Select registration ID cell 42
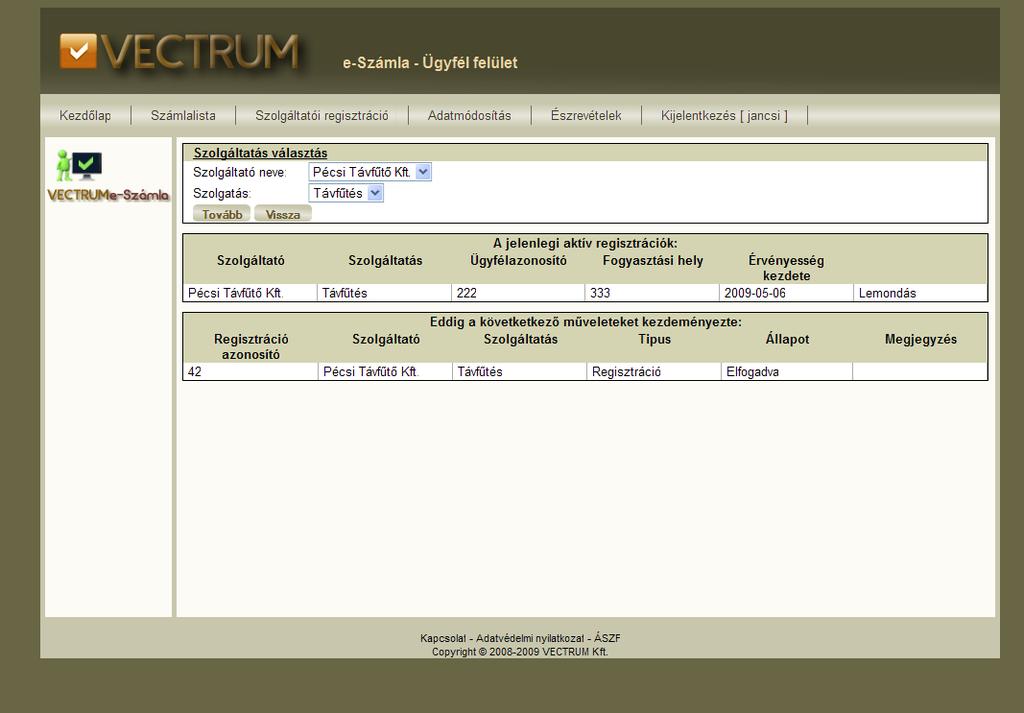The width and height of the screenshot is (1024, 713). coord(250,372)
